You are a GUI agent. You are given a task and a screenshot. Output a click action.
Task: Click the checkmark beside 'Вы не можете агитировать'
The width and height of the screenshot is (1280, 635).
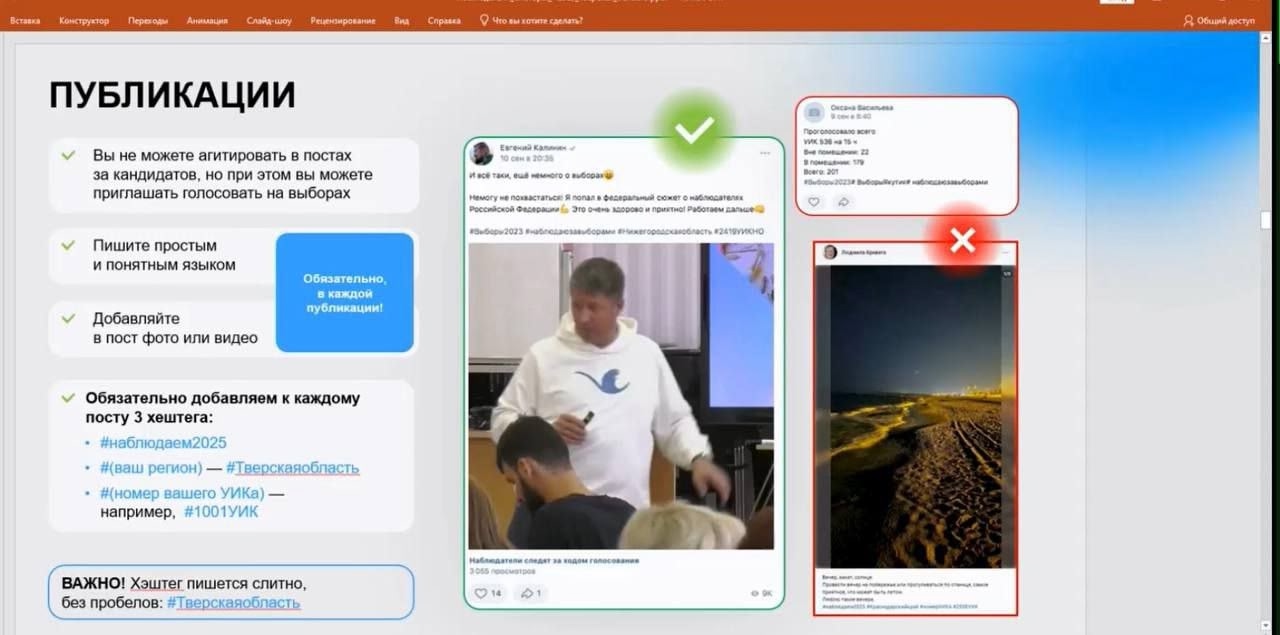tap(68, 156)
